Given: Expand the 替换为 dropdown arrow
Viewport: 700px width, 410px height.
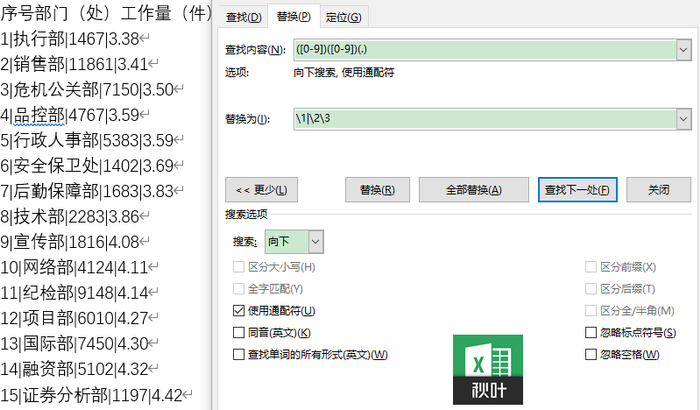Looking at the screenshot, I should [x=683, y=119].
